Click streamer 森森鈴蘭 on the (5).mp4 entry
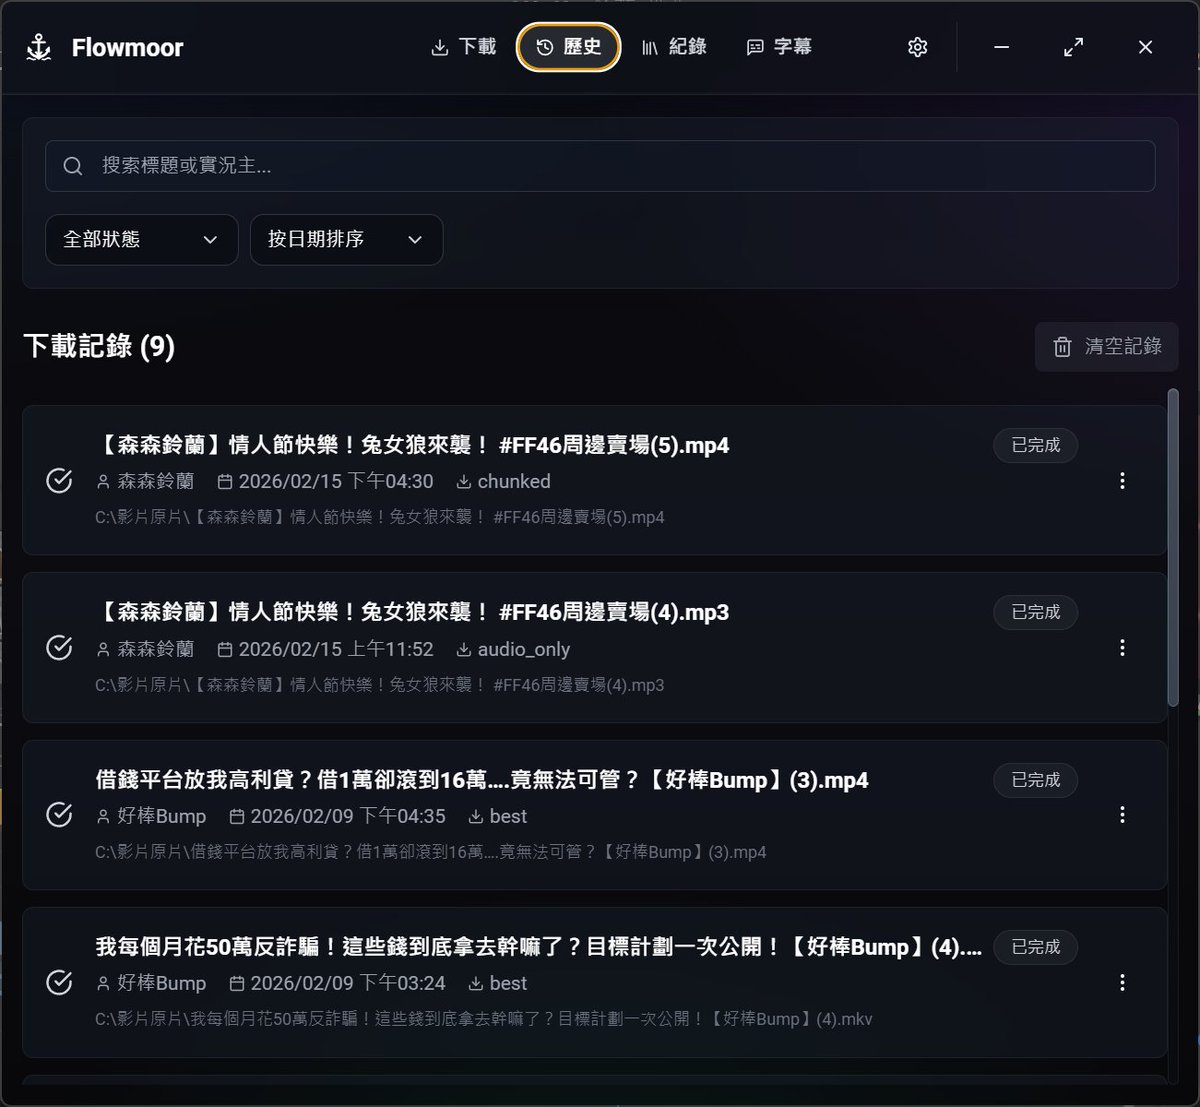This screenshot has height=1107, width=1200. [145, 481]
